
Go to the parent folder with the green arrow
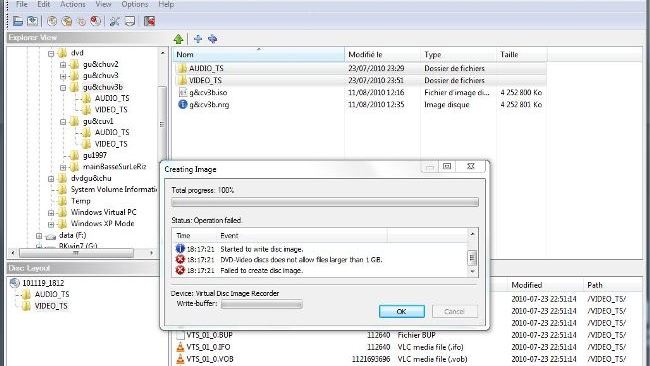[179, 39]
